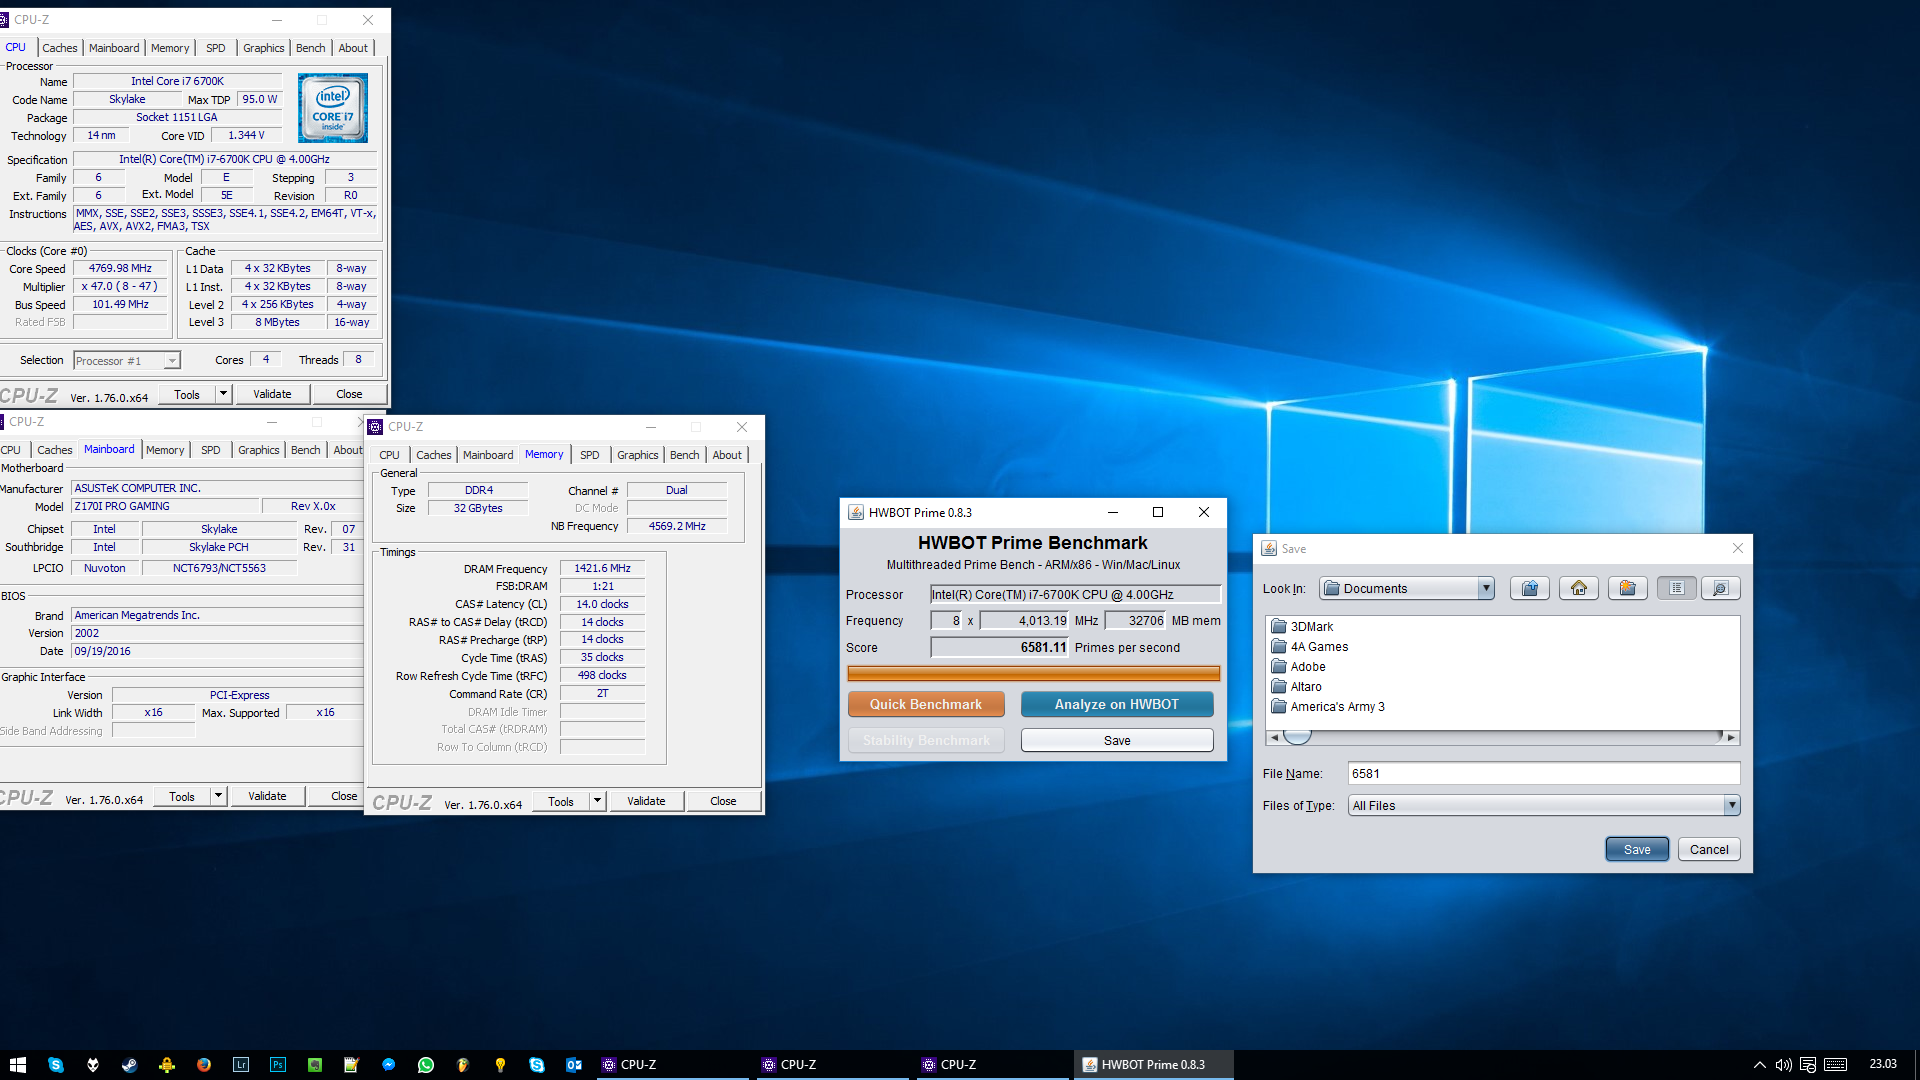Click Analyze on HWBOT button
Screen dimensions: 1920x1080
point(1117,704)
